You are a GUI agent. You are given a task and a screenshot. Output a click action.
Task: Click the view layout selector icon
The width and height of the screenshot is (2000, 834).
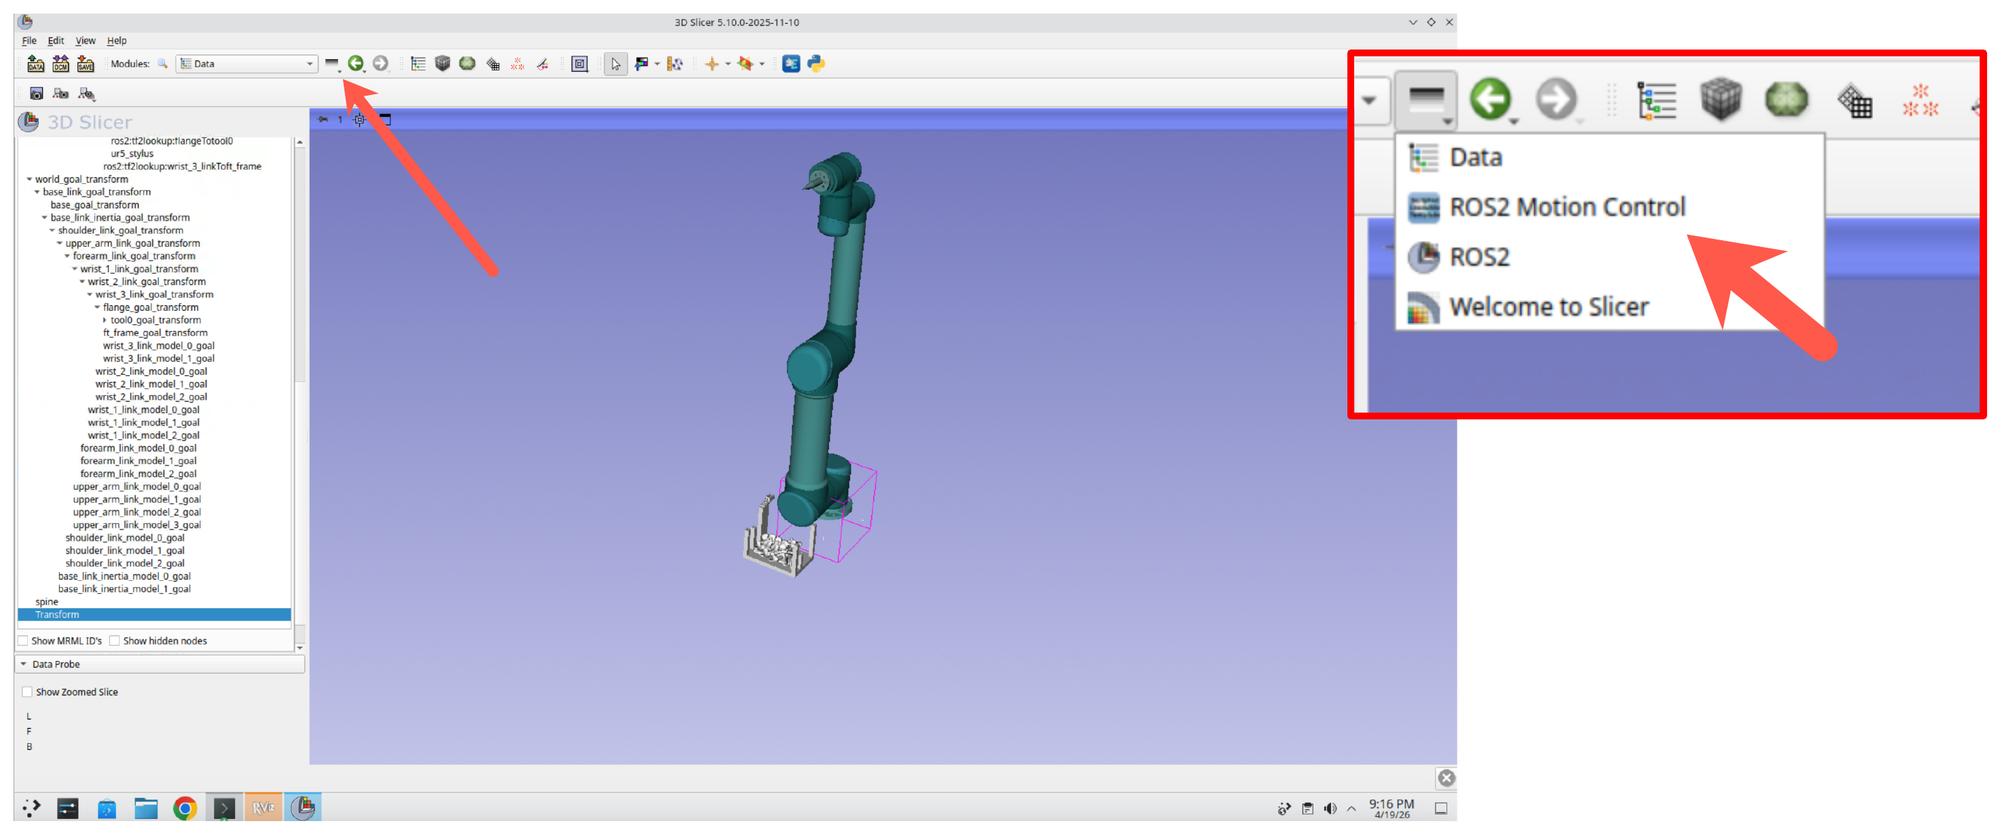pos(580,64)
